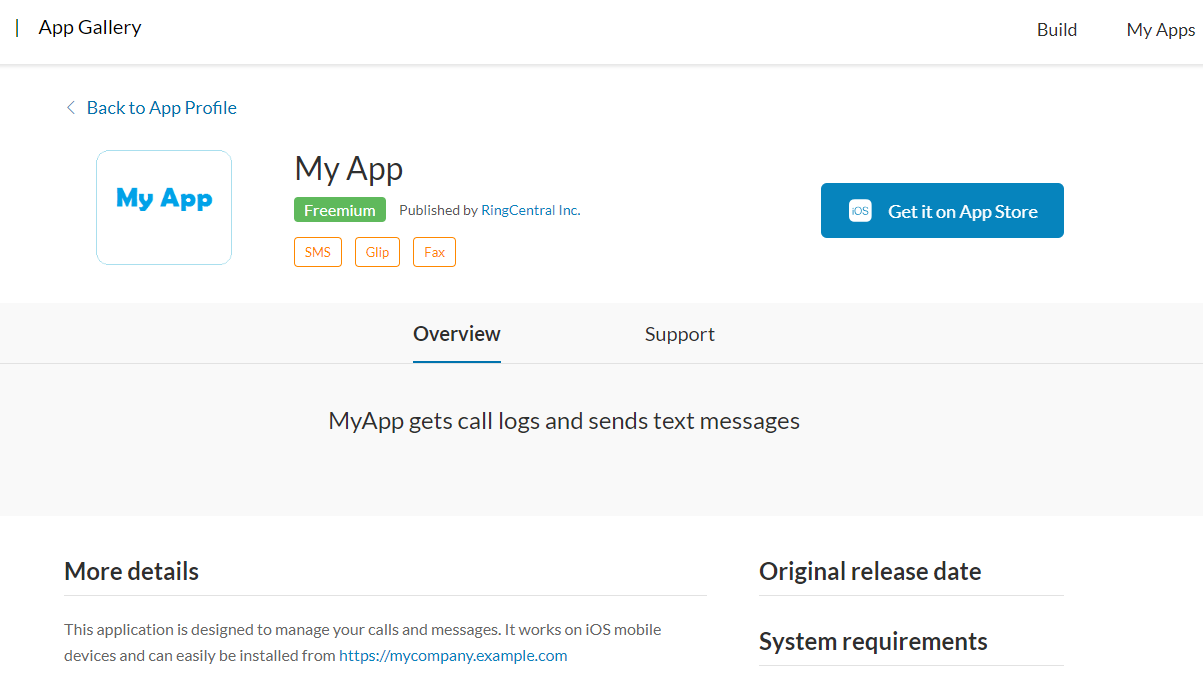
Task: Open the App Gallery home title
Action: coord(90,28)
